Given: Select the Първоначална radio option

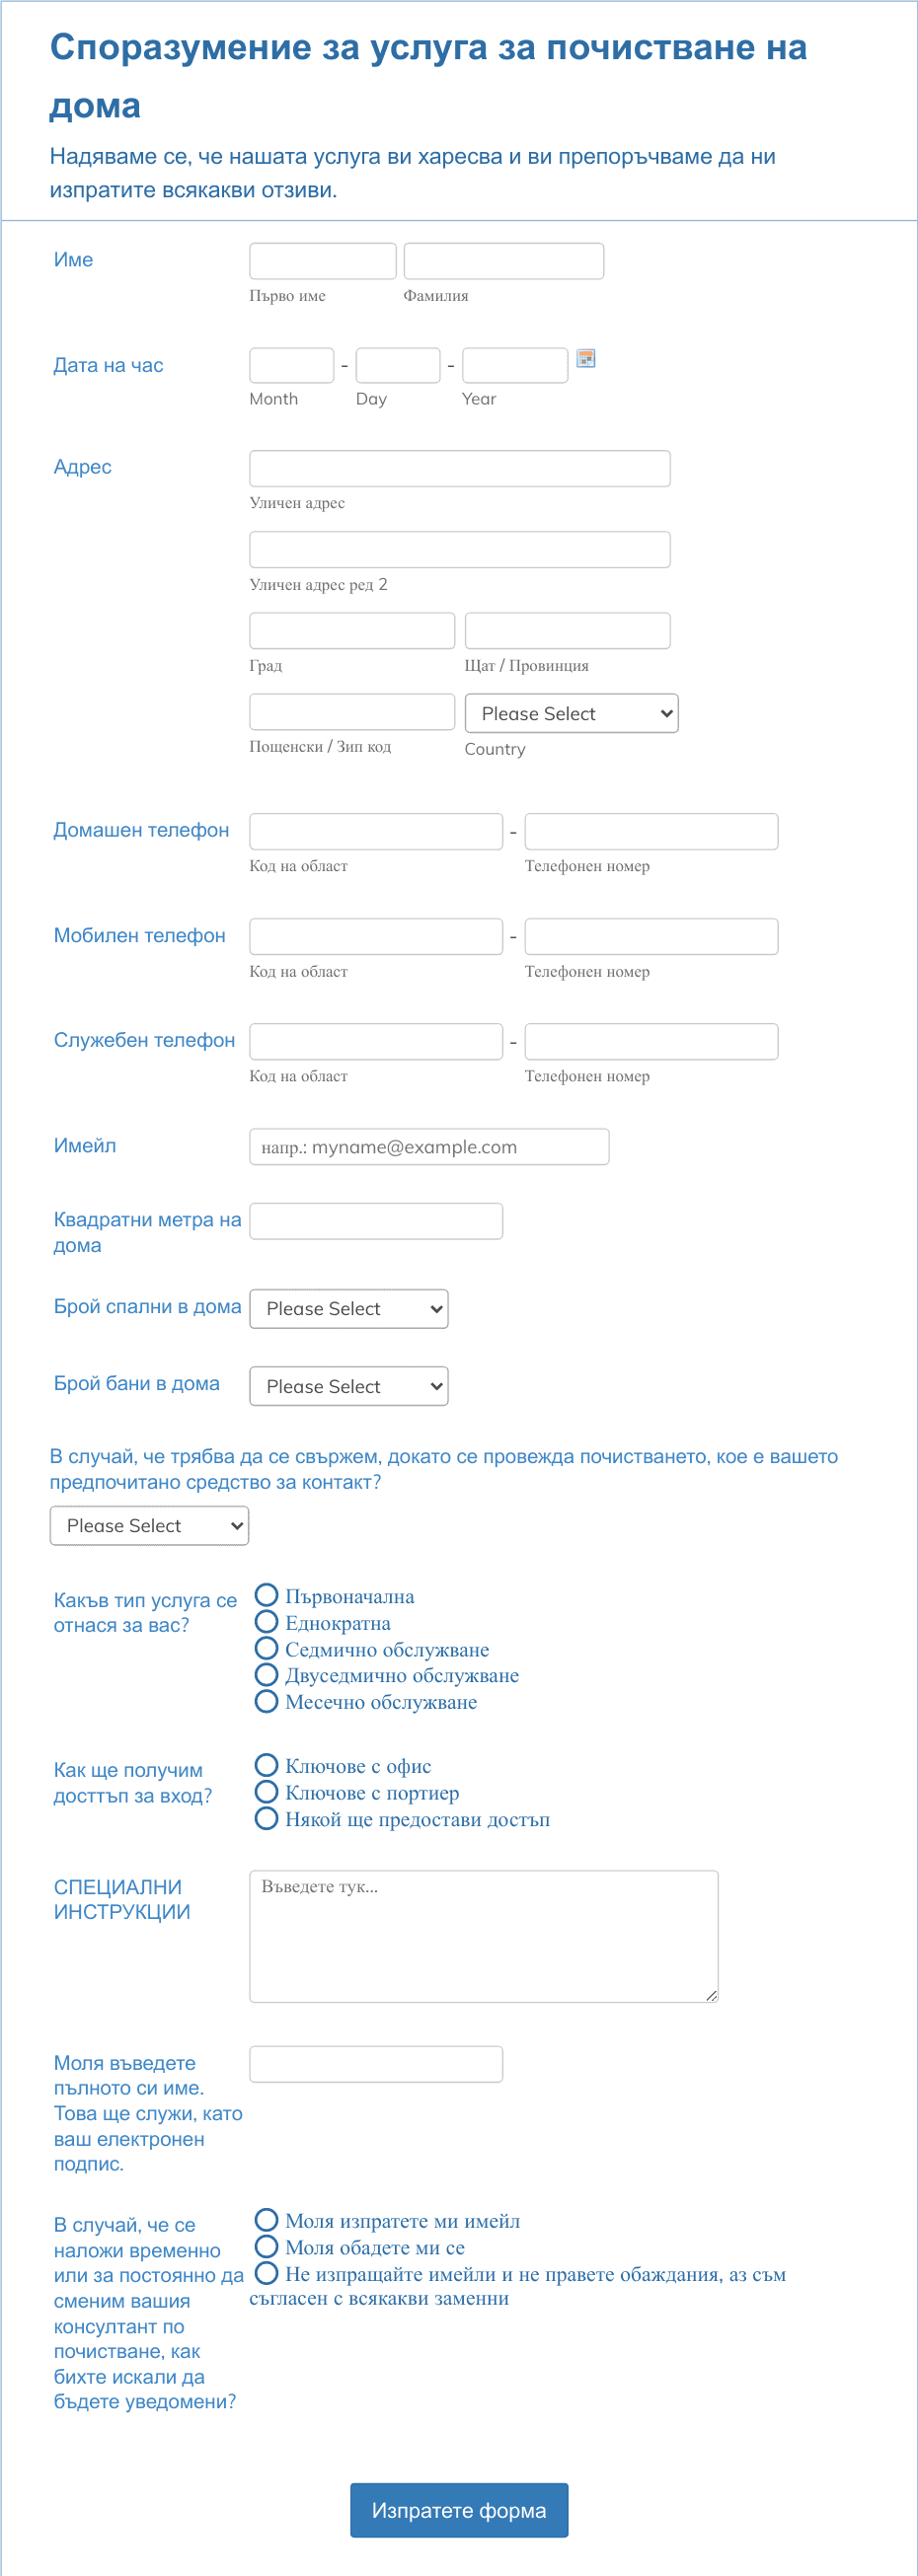Looking at the screenshot, I should [266, 1595].
